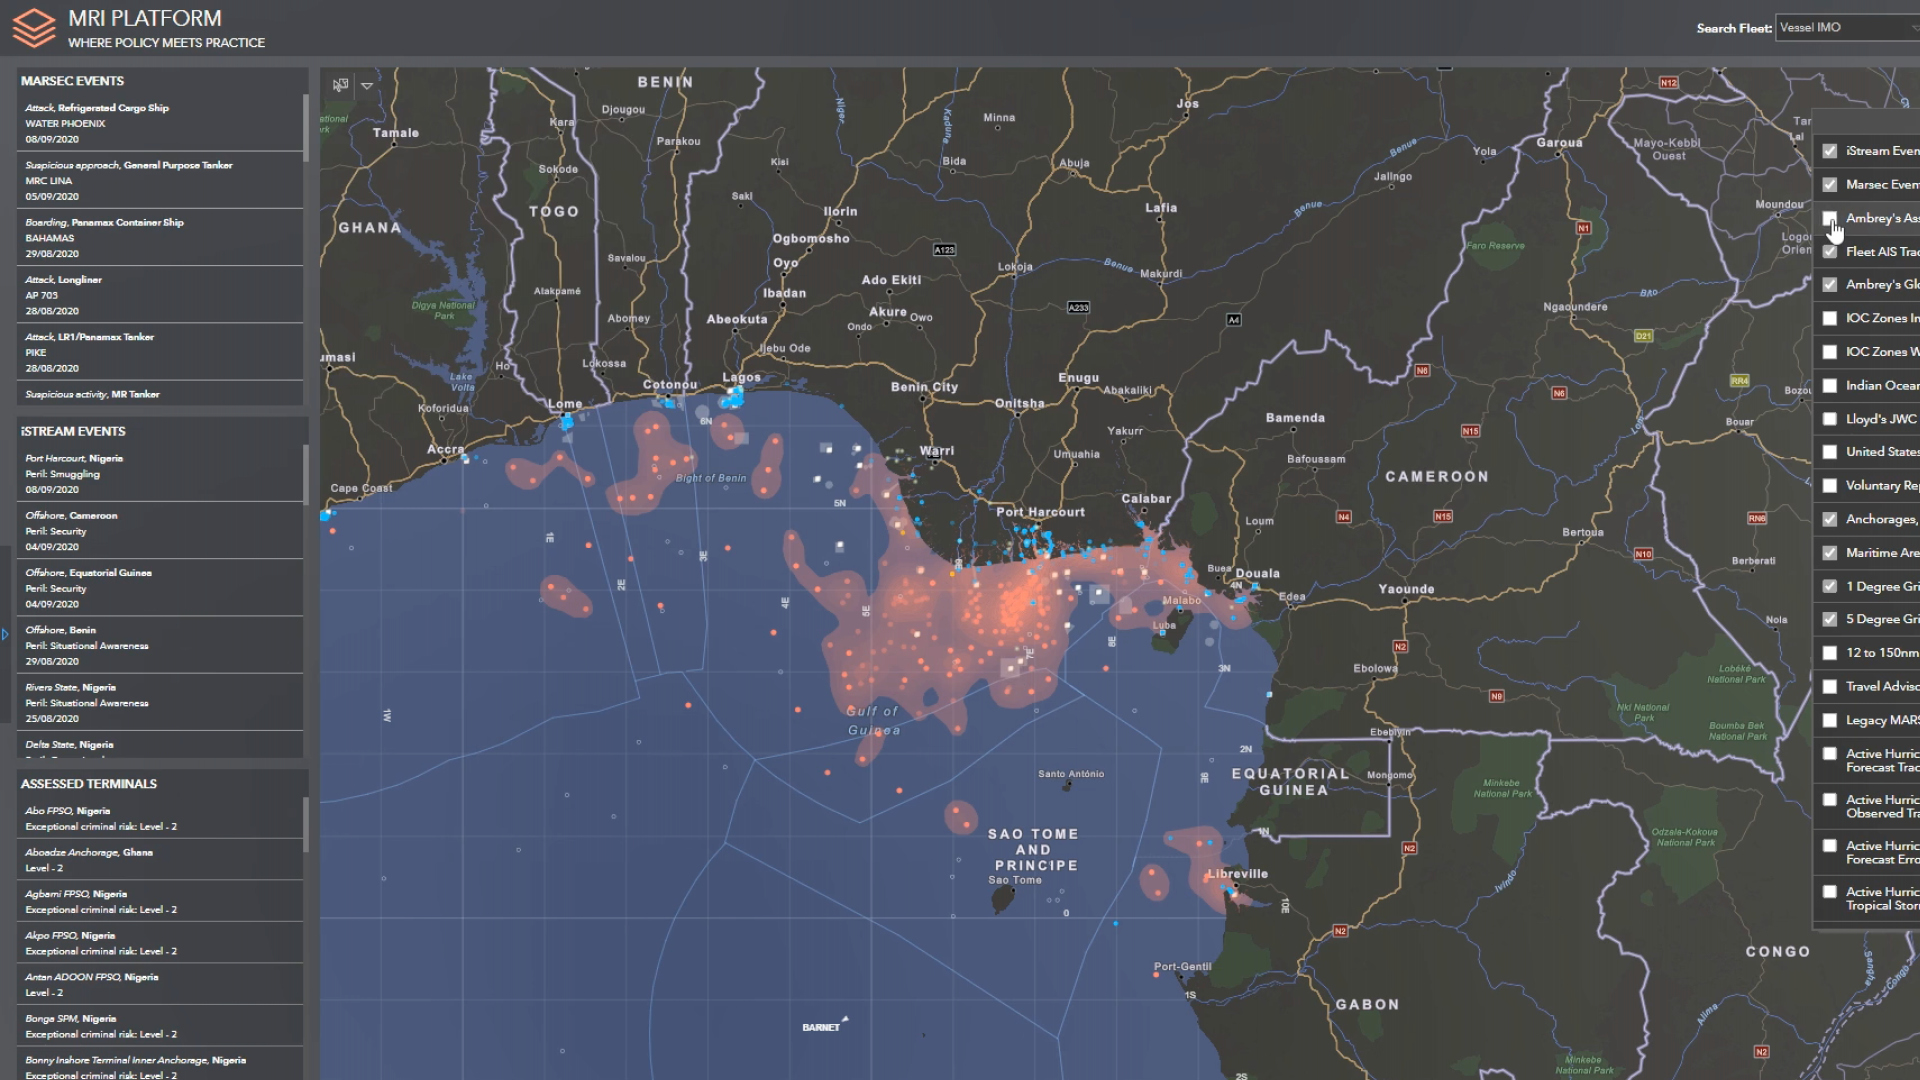This screenshot has height=1080, width=1920.
Task: Select Offshore, Equatorial Guinea security event
Action: [x=159, y=588]
